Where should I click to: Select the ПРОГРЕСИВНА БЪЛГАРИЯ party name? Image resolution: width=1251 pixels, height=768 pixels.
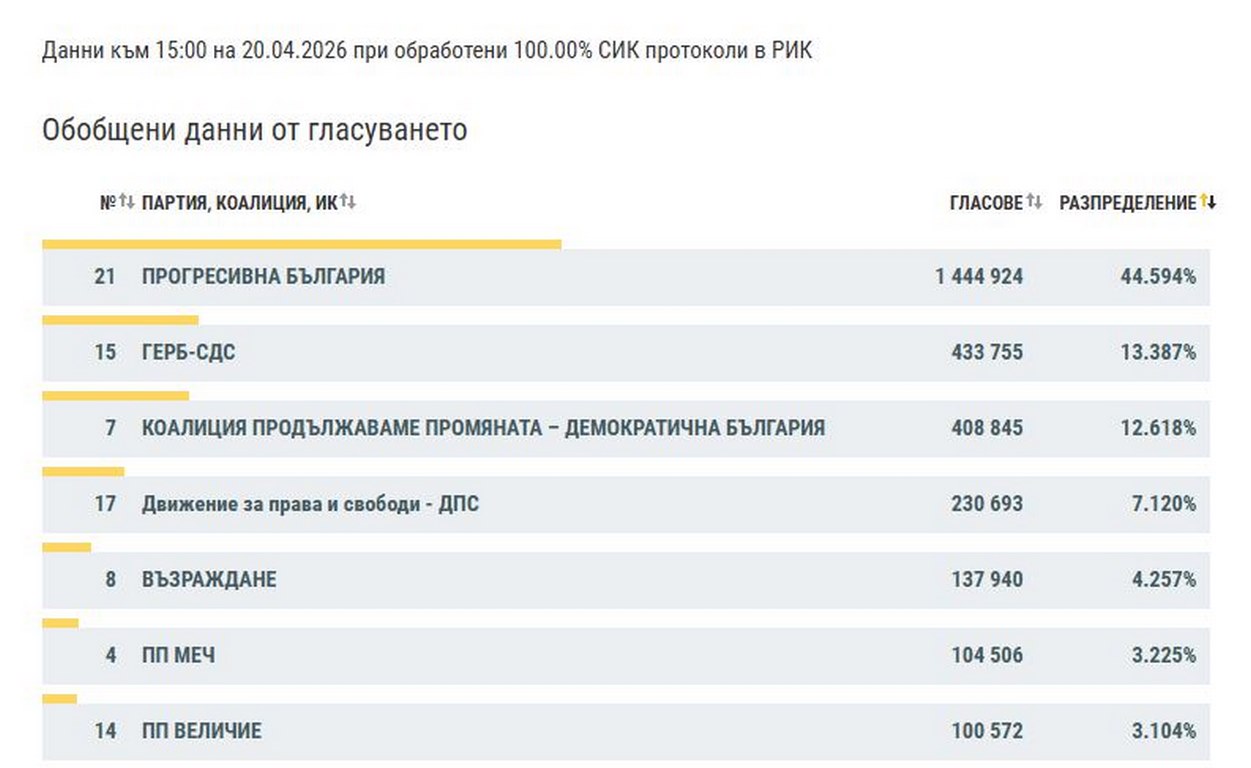263,277
